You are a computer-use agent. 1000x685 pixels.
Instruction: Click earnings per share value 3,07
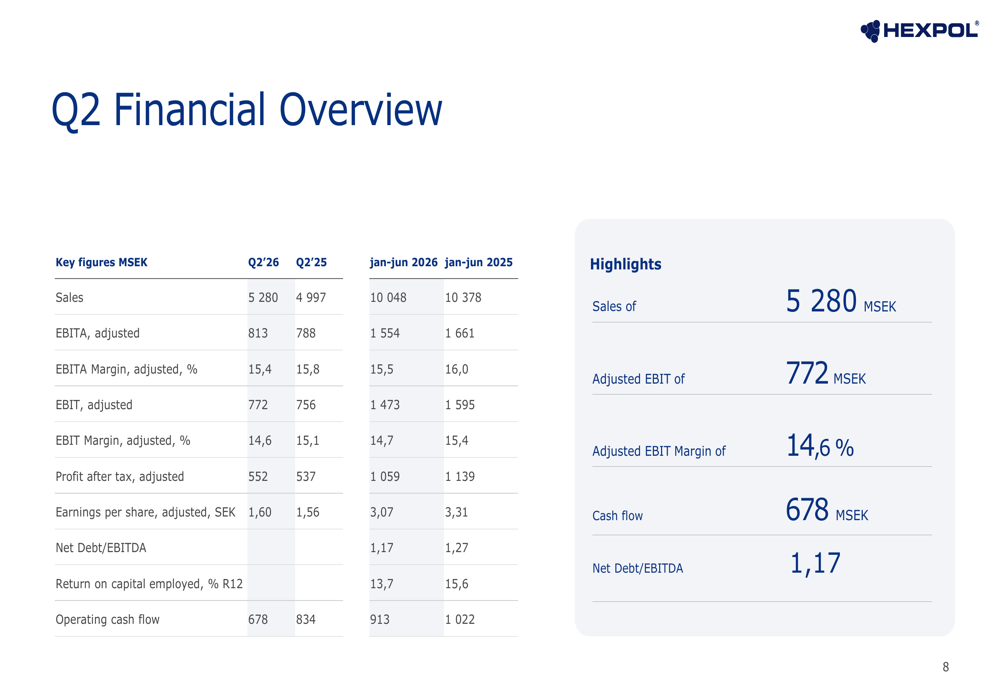(381, 512)
